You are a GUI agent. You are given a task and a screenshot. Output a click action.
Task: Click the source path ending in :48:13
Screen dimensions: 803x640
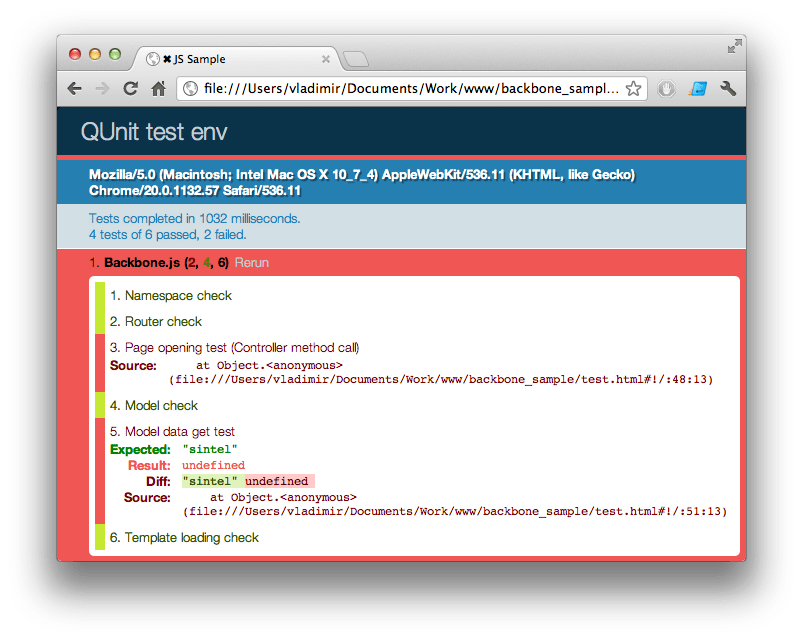[441, 379]
